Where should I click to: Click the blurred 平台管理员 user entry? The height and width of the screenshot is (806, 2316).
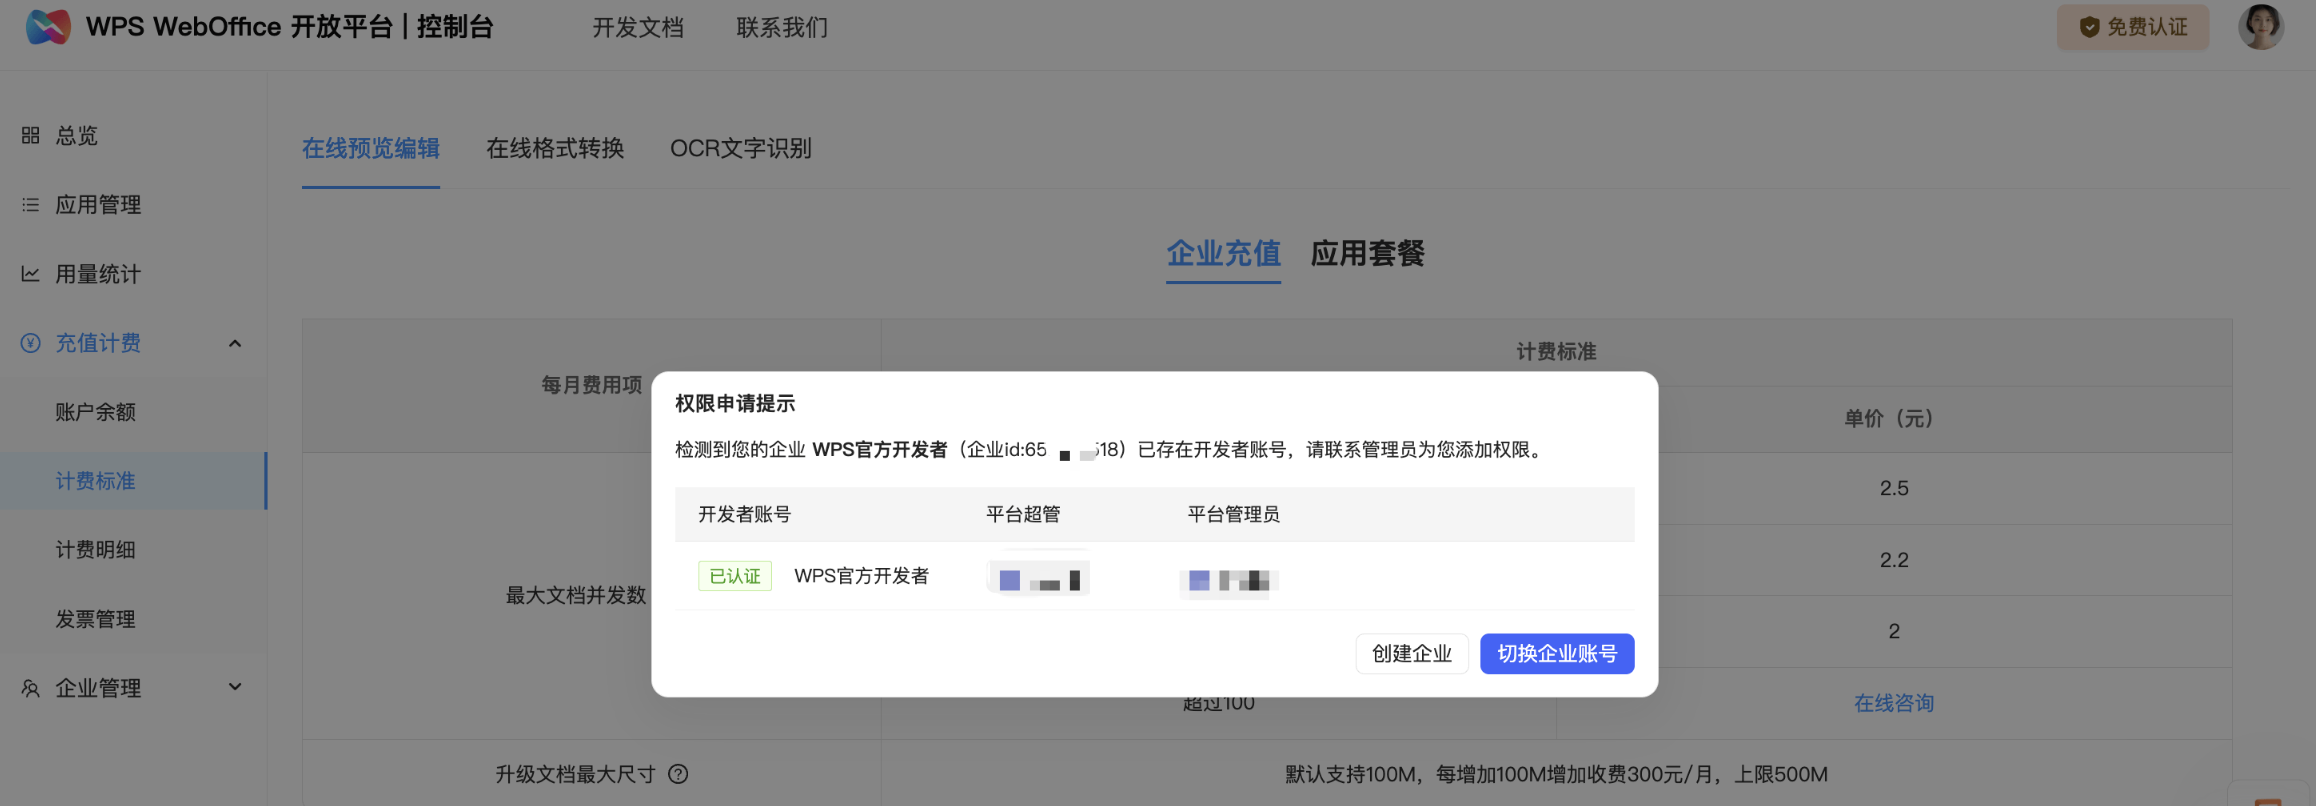click(x=1230, y=581)
